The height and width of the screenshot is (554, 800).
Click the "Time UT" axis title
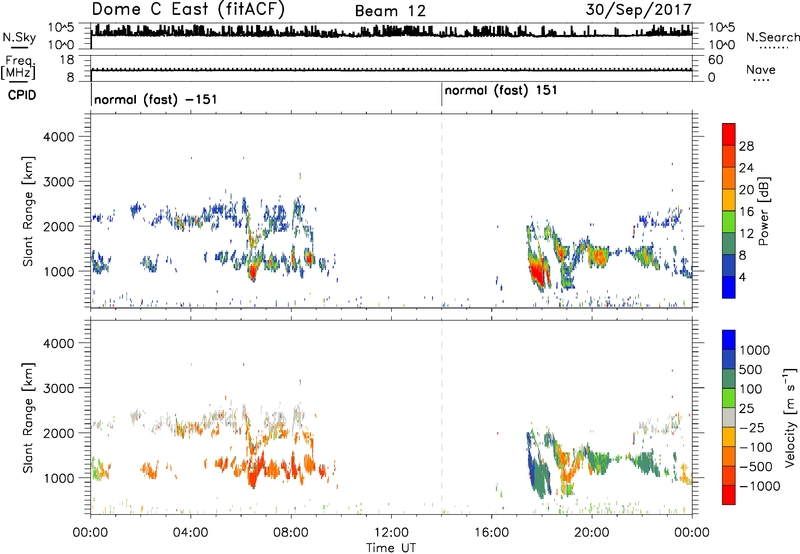(x=391, y=548)
